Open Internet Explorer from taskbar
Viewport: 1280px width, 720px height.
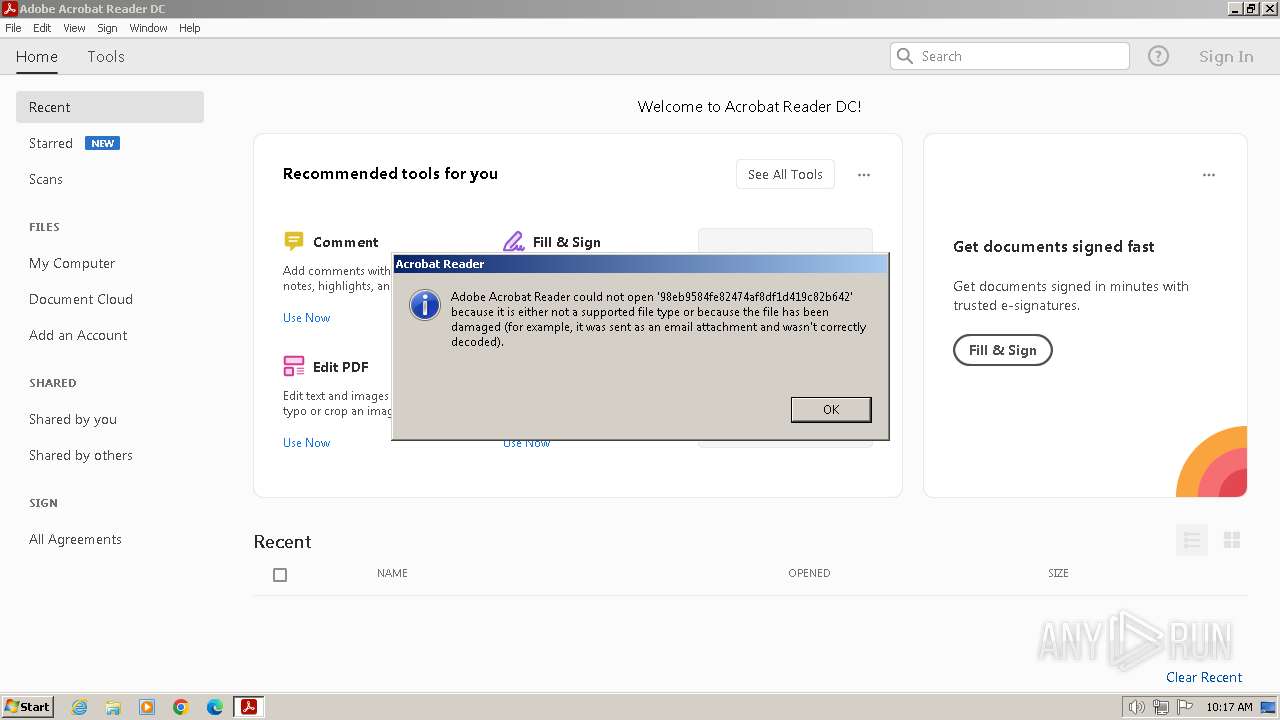pyautogui.click(x=79, y=707)
